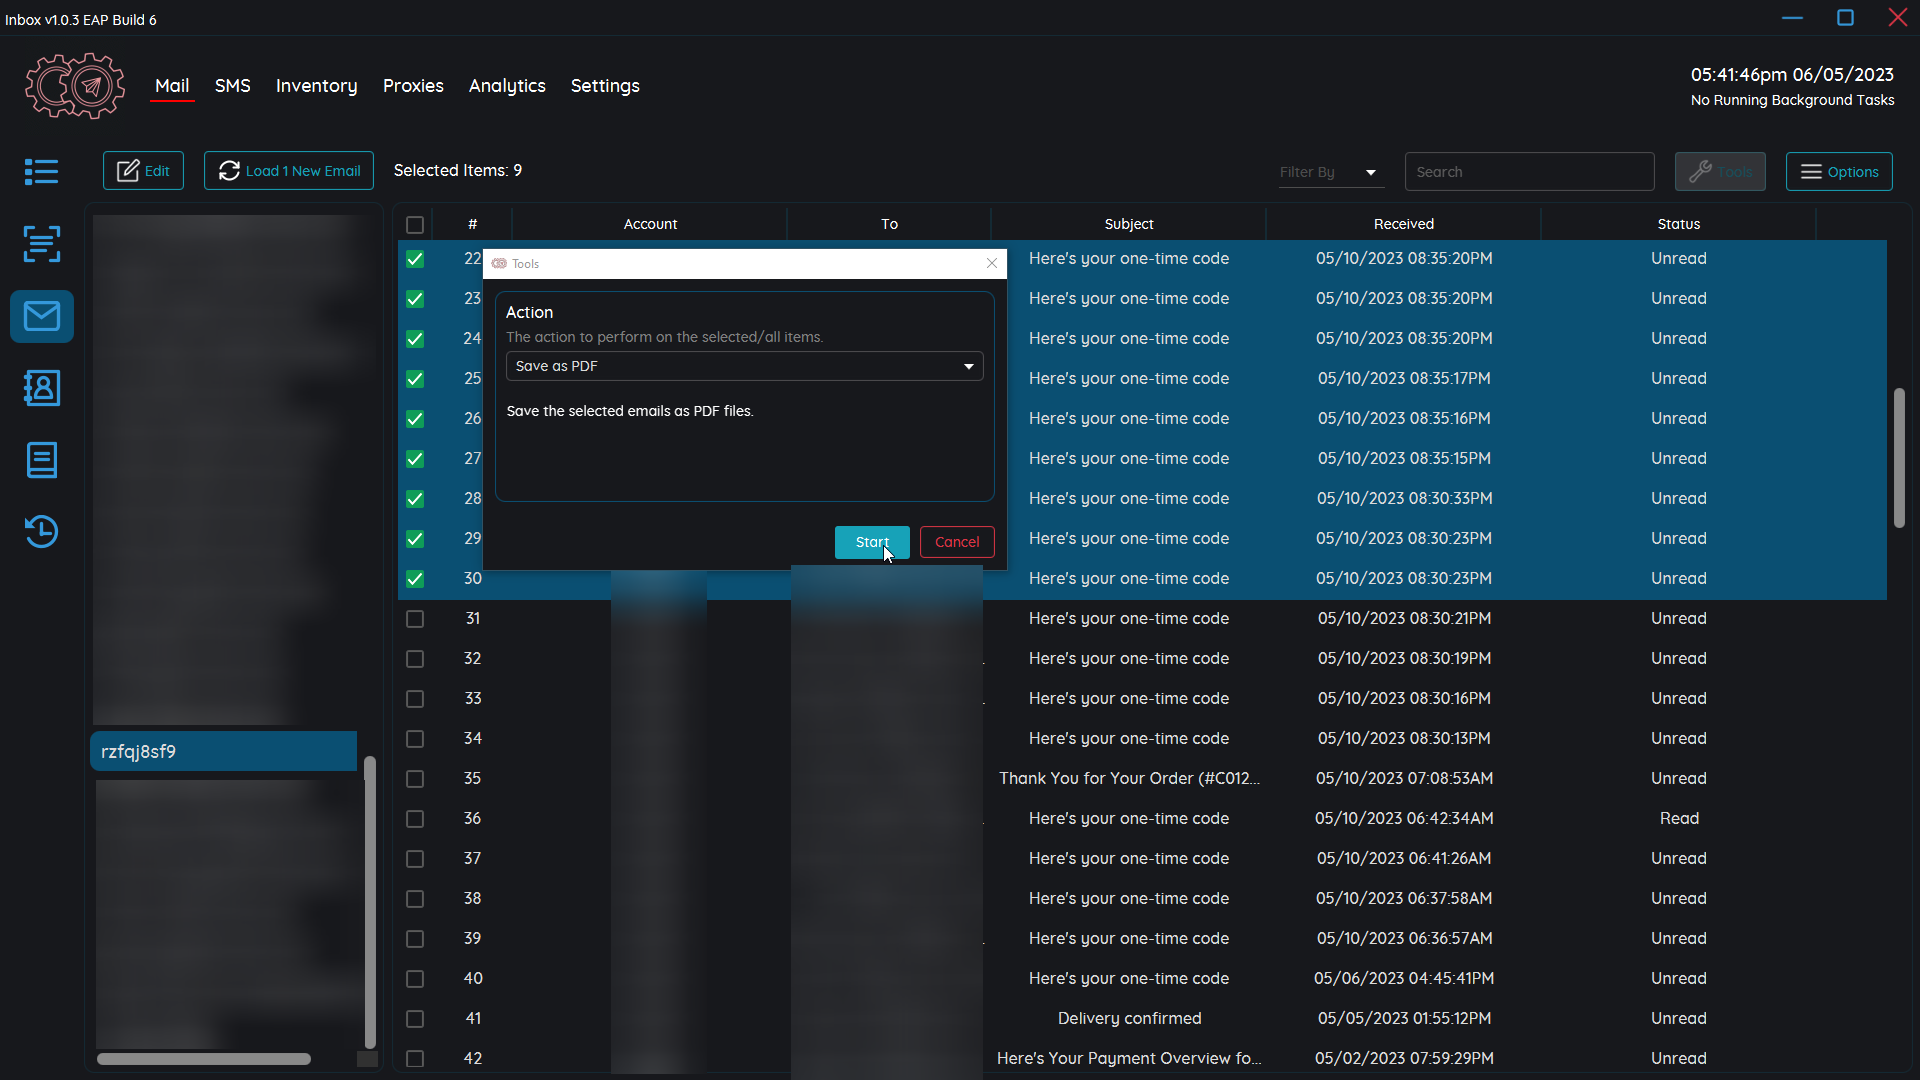Open the Here's Your Payment Overview email
1920x1080 pixels.
(x=1129, y=1058)
